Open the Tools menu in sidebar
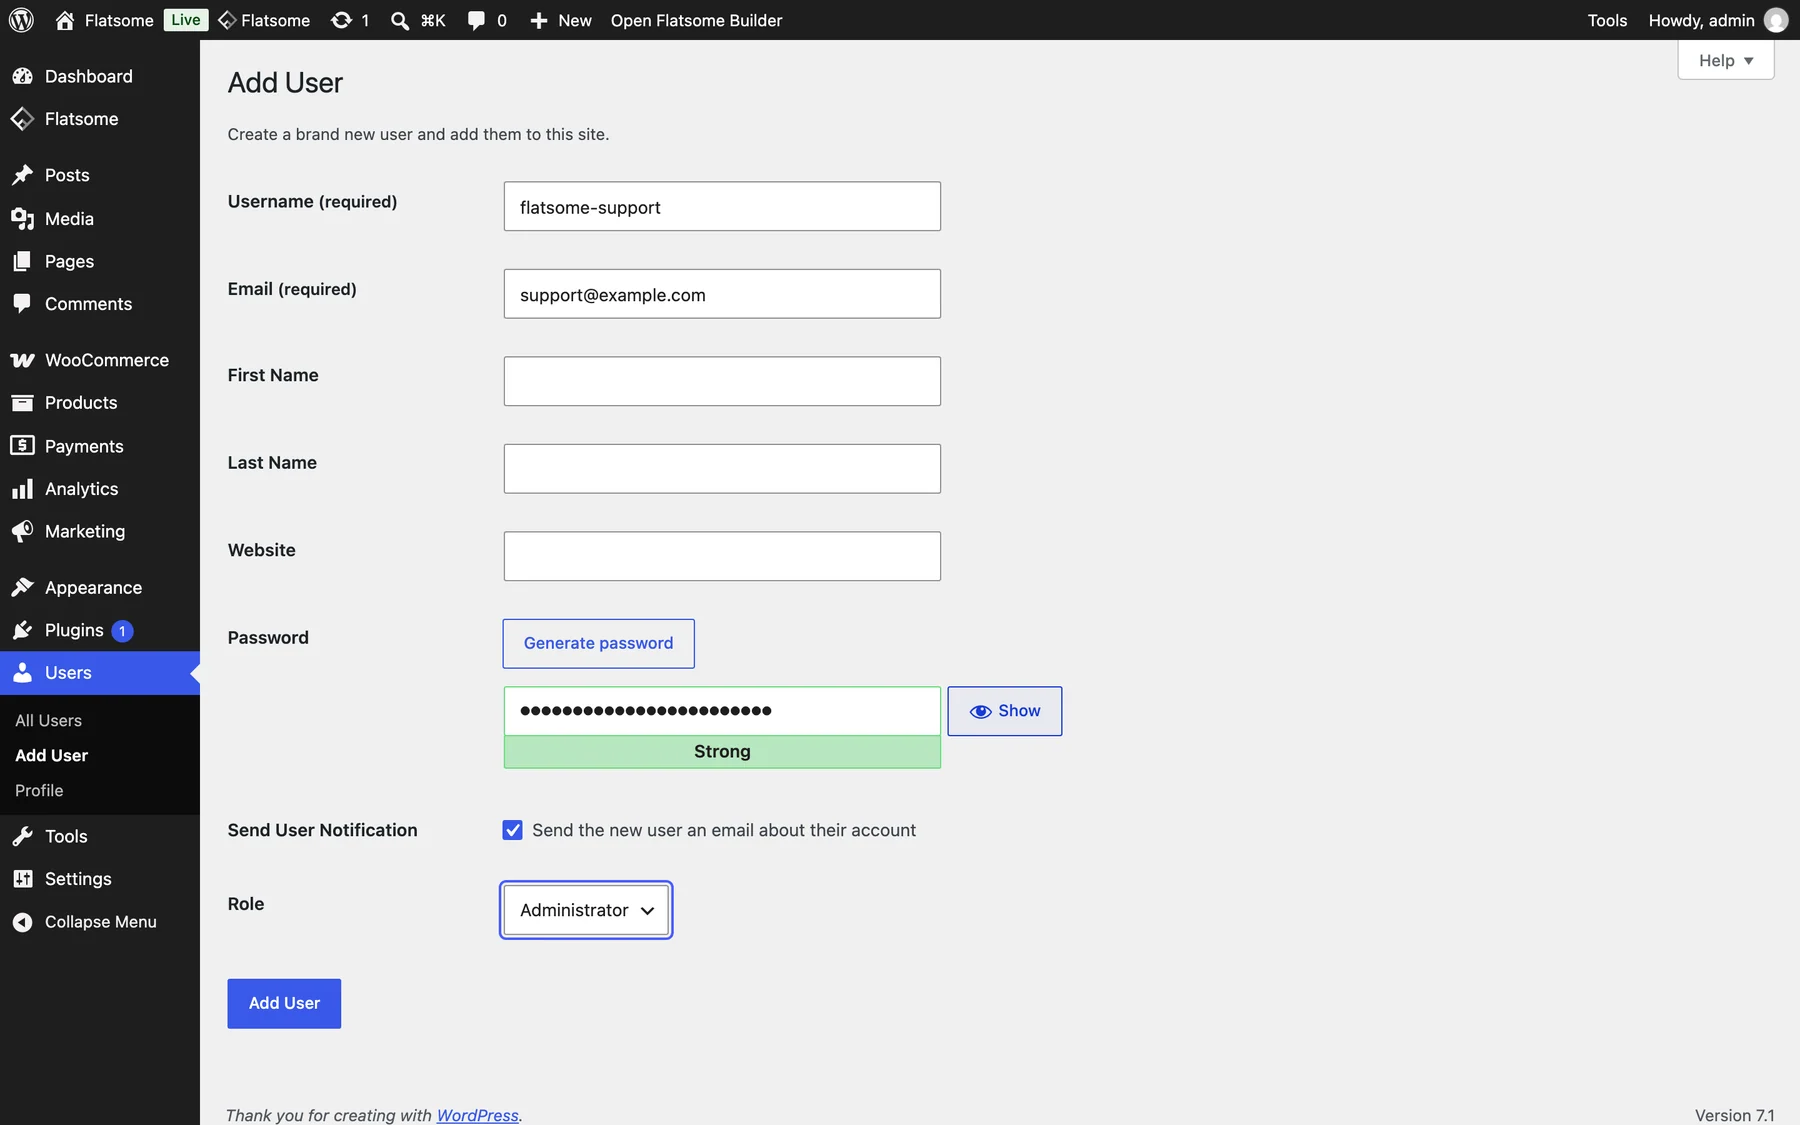The height and width of the screenshot is (1125, 1800). (x=100, y=836)
